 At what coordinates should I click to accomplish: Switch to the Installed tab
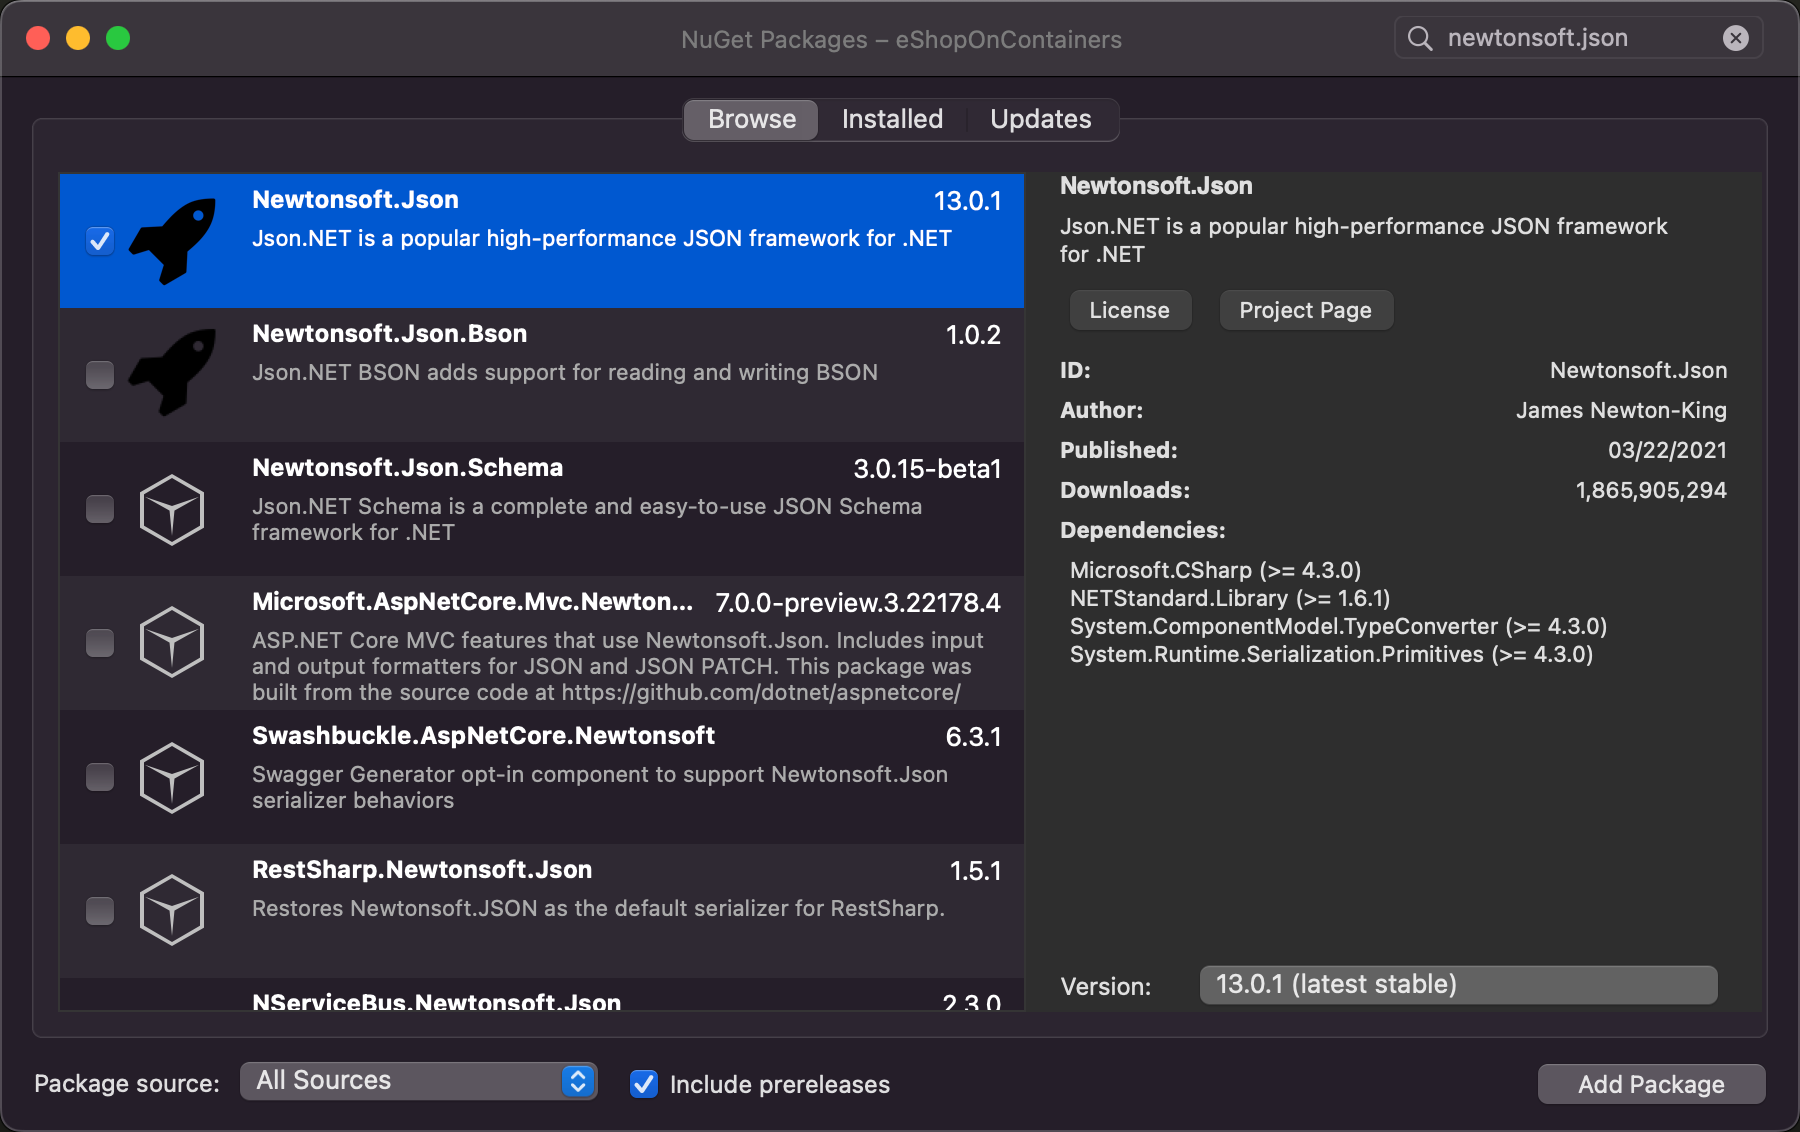tap(892, 119)
